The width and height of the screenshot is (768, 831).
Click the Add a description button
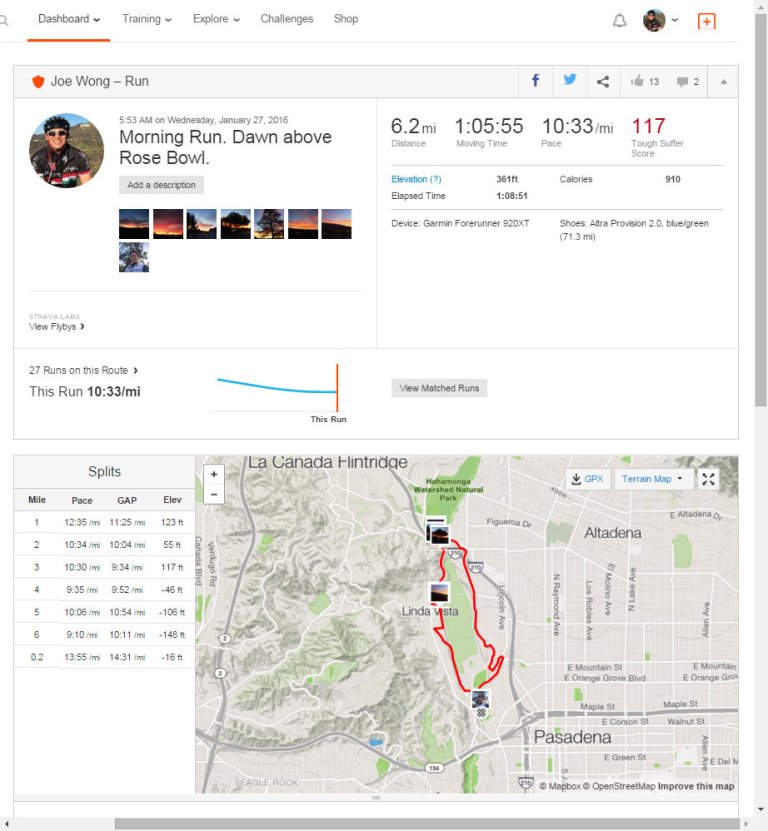coord(161,185)
